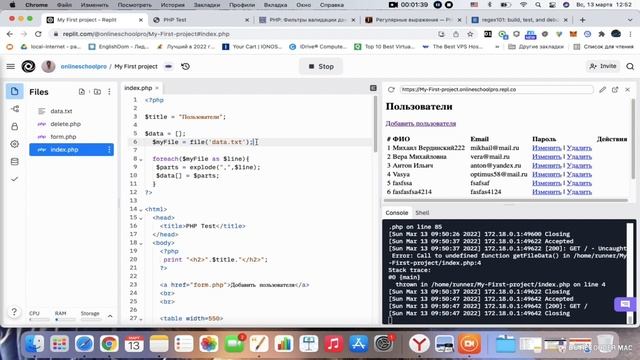Click the webview URL field
Viewport: 640px width, 360px height.
pyautogui.click(x=496, y=89)
